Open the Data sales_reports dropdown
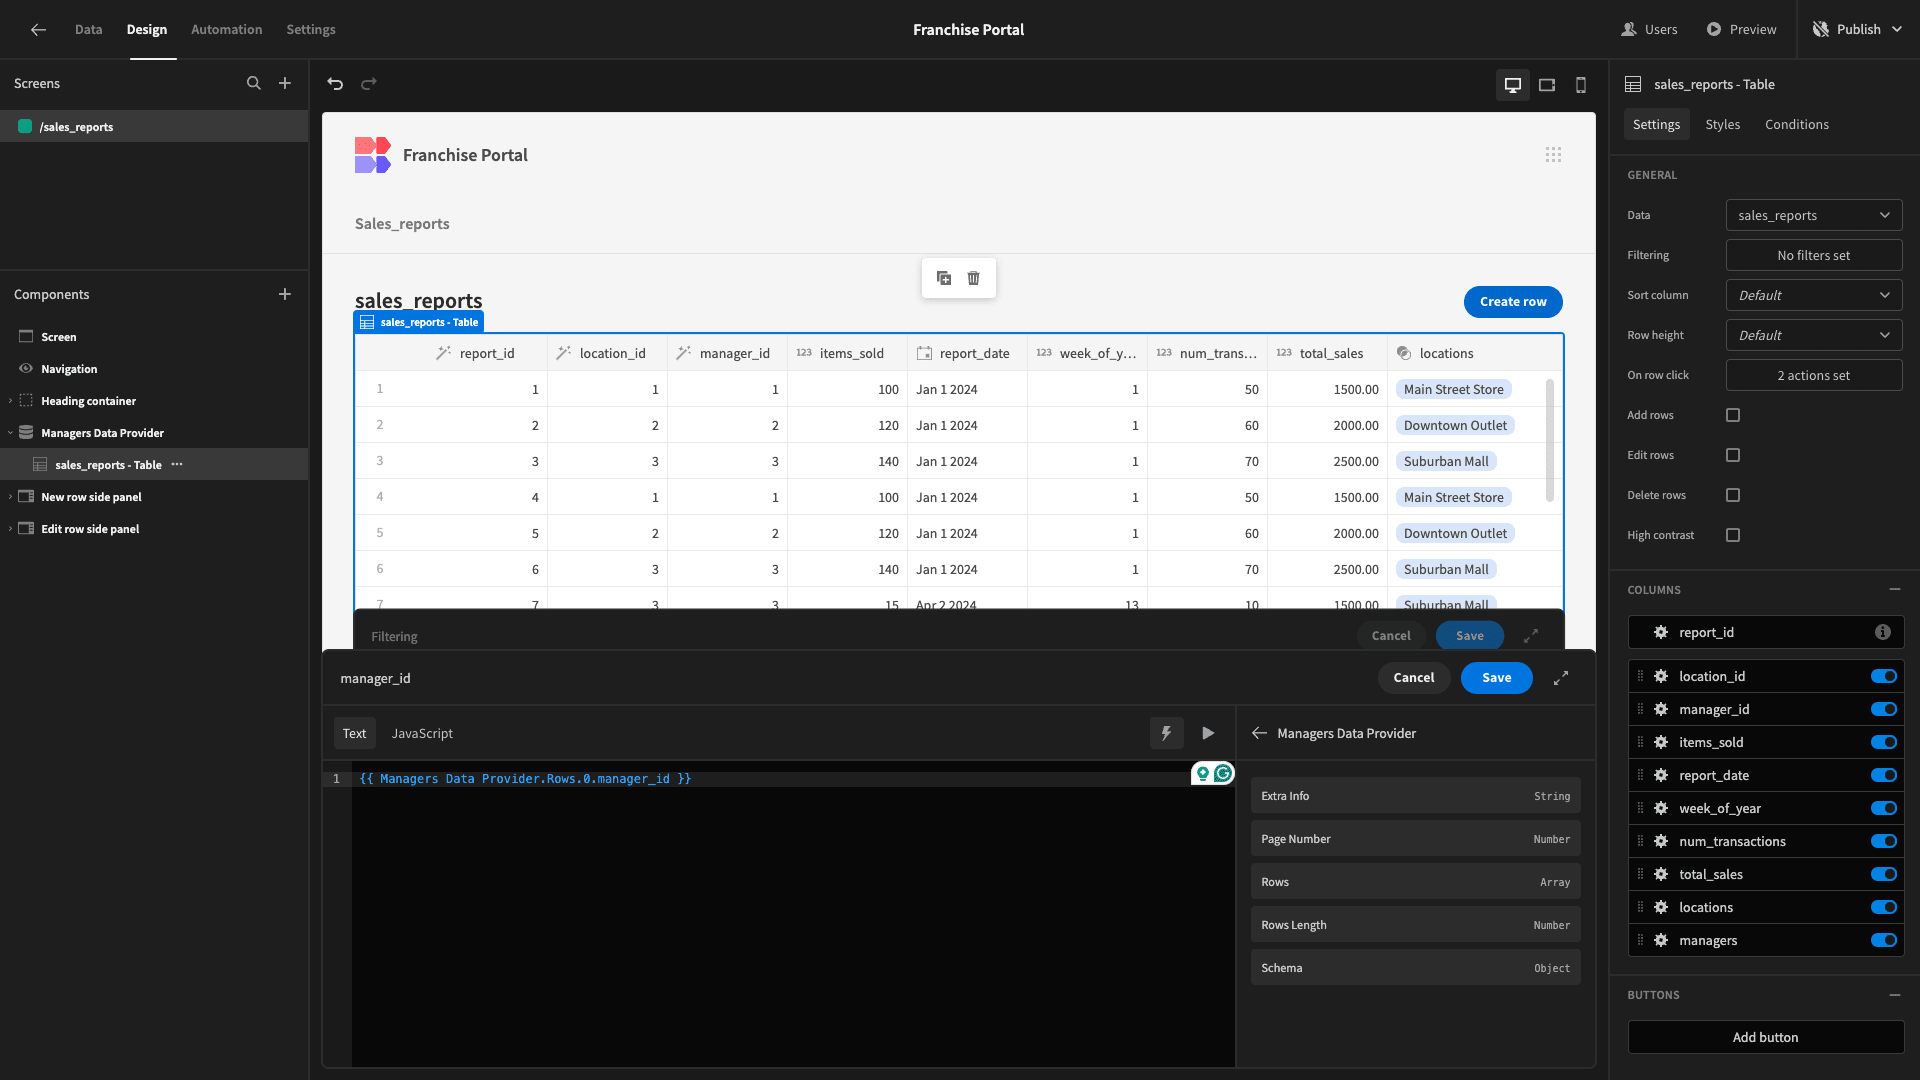The image size is (1920, 1080). tap(1814, 215)
